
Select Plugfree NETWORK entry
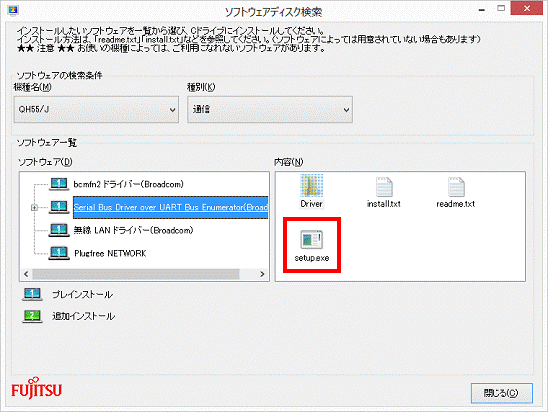(110, 253)
